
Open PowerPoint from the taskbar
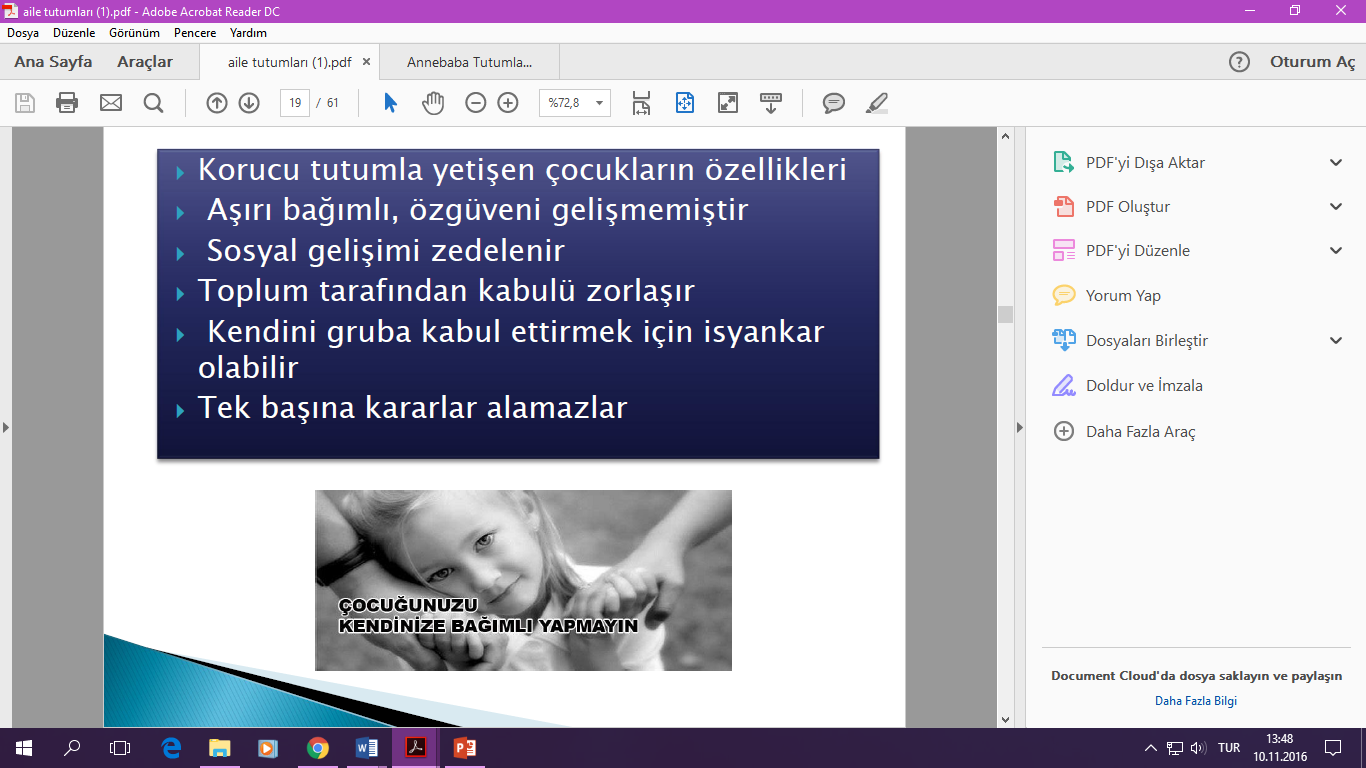[465, 747]
